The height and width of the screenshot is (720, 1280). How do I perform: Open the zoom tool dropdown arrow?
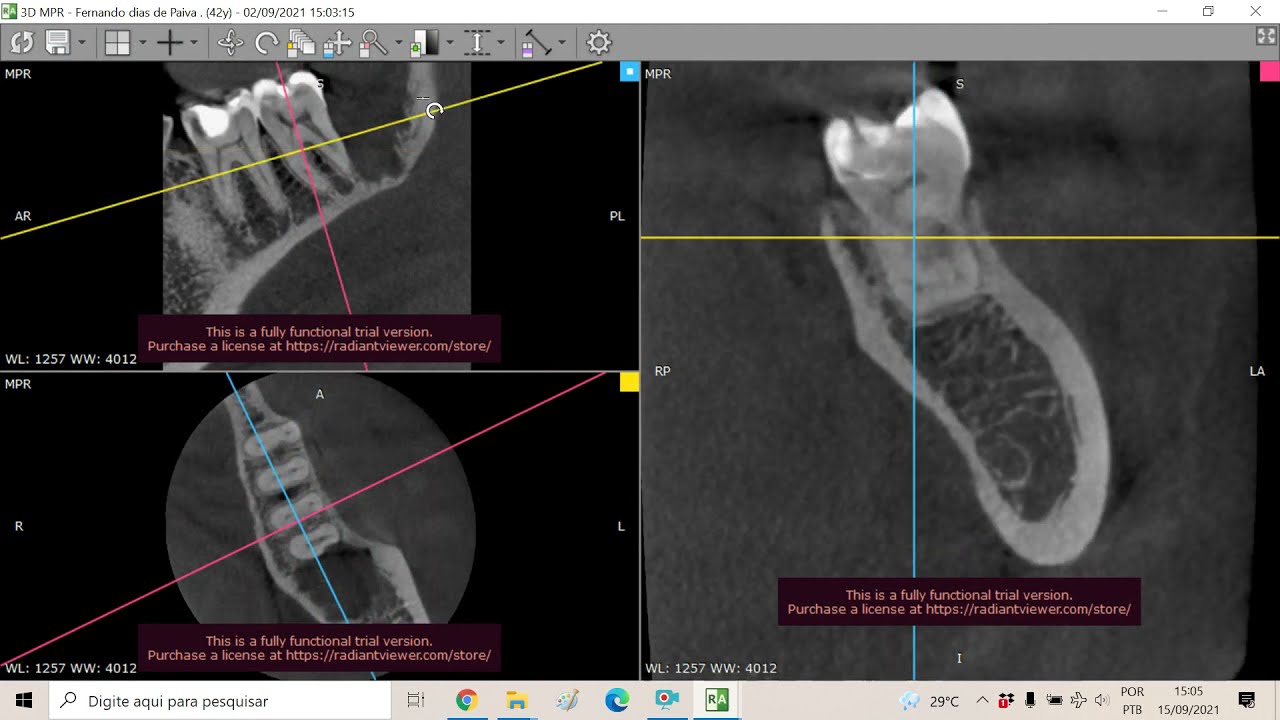tap(399, 43)
